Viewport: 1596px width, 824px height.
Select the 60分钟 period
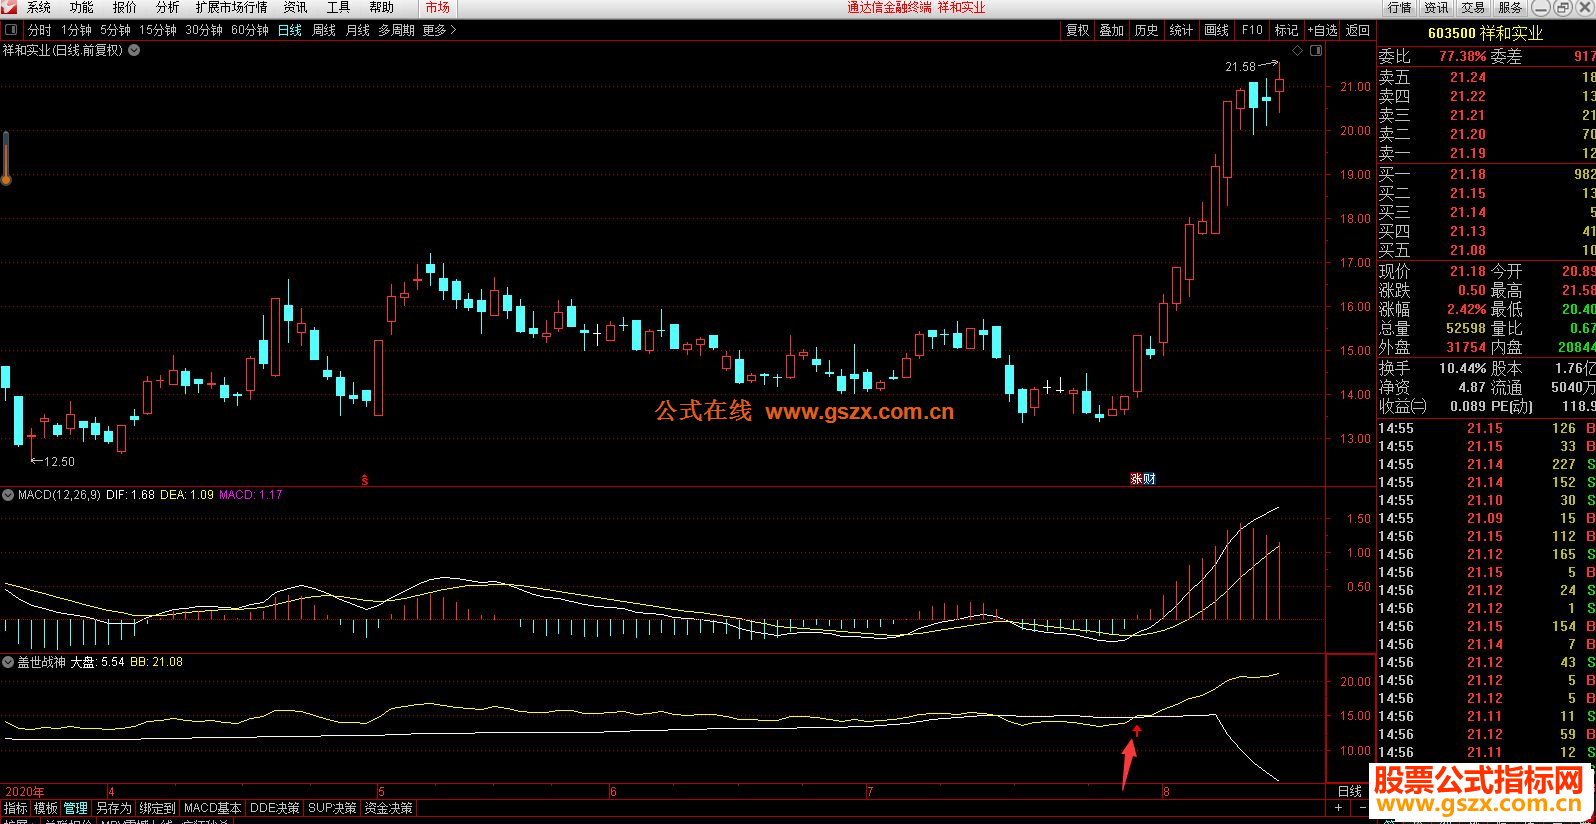[x=250, y=30]
